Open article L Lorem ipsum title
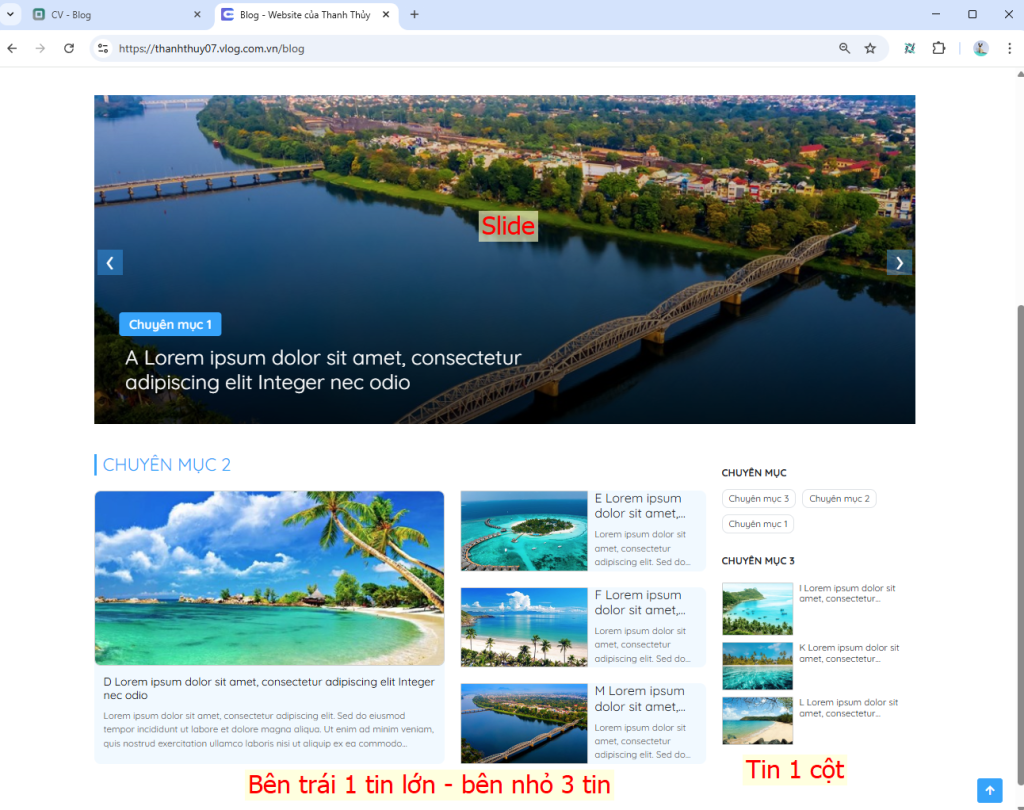Screen dimensions: 1024x810 (x=848, y=707)
